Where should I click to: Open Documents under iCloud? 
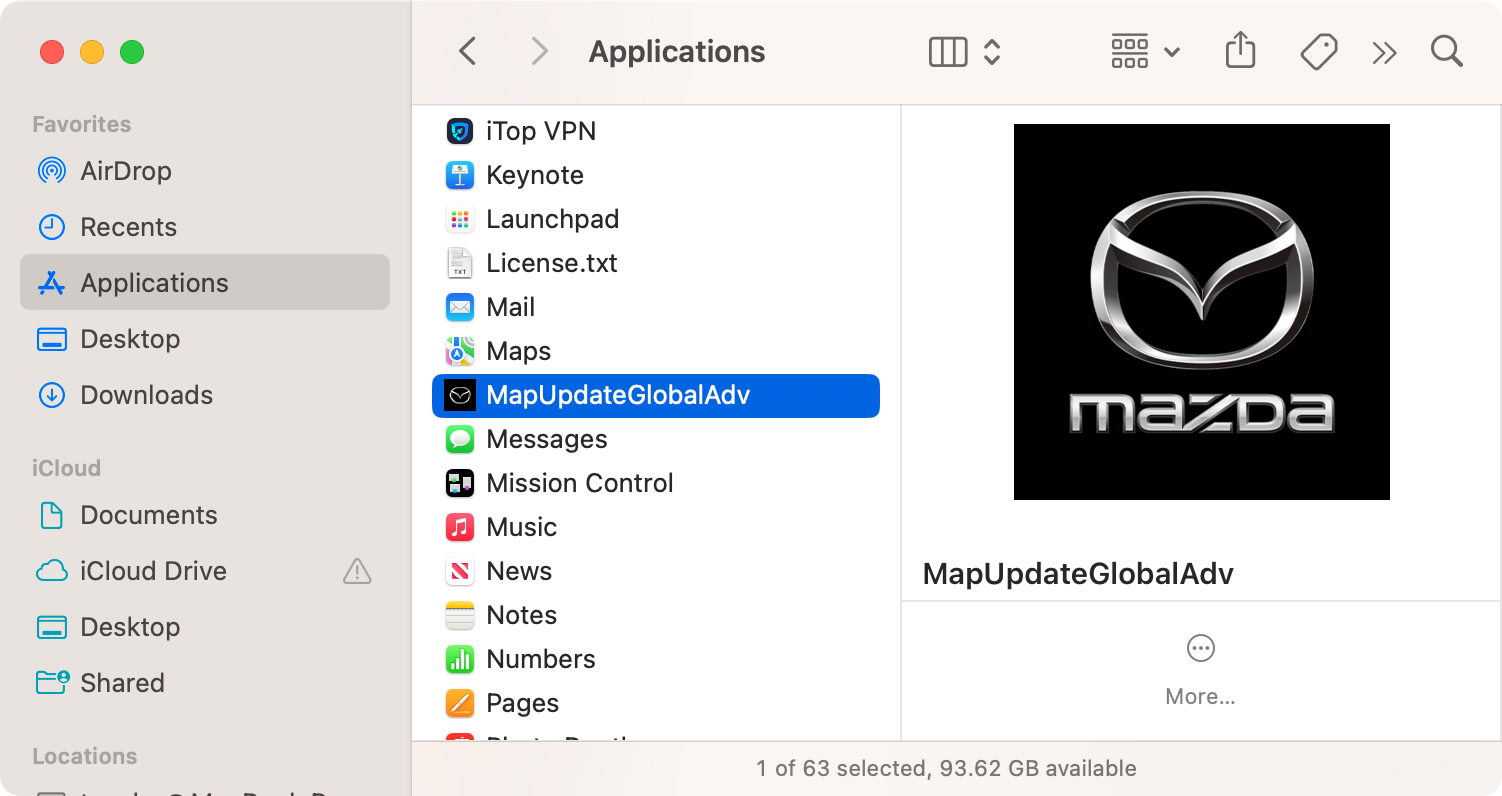[x=205, y=515]
